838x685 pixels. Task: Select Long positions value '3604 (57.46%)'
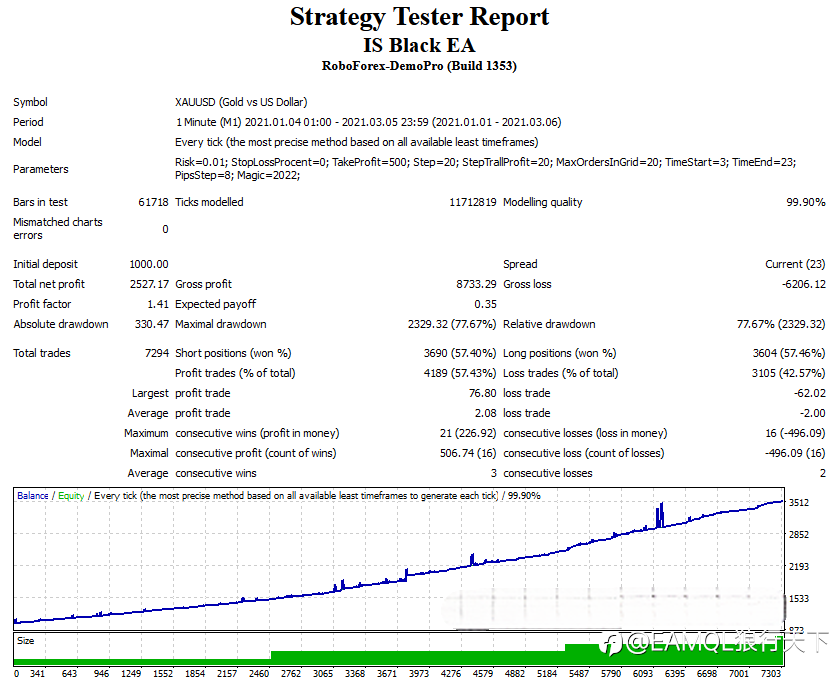(x=789, y=353)
